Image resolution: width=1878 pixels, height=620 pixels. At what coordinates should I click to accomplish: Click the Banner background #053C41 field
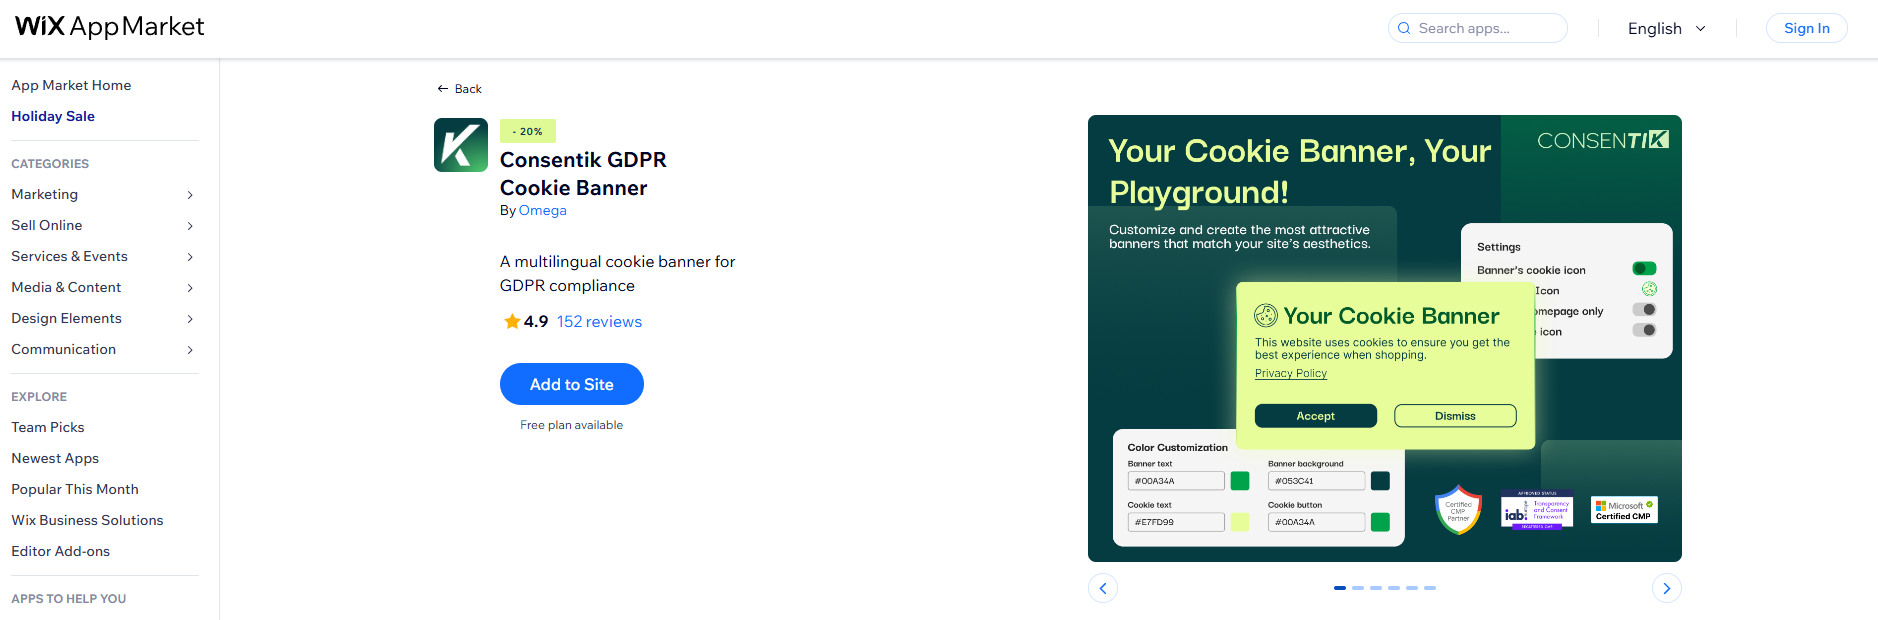(x=1316, y=481)
